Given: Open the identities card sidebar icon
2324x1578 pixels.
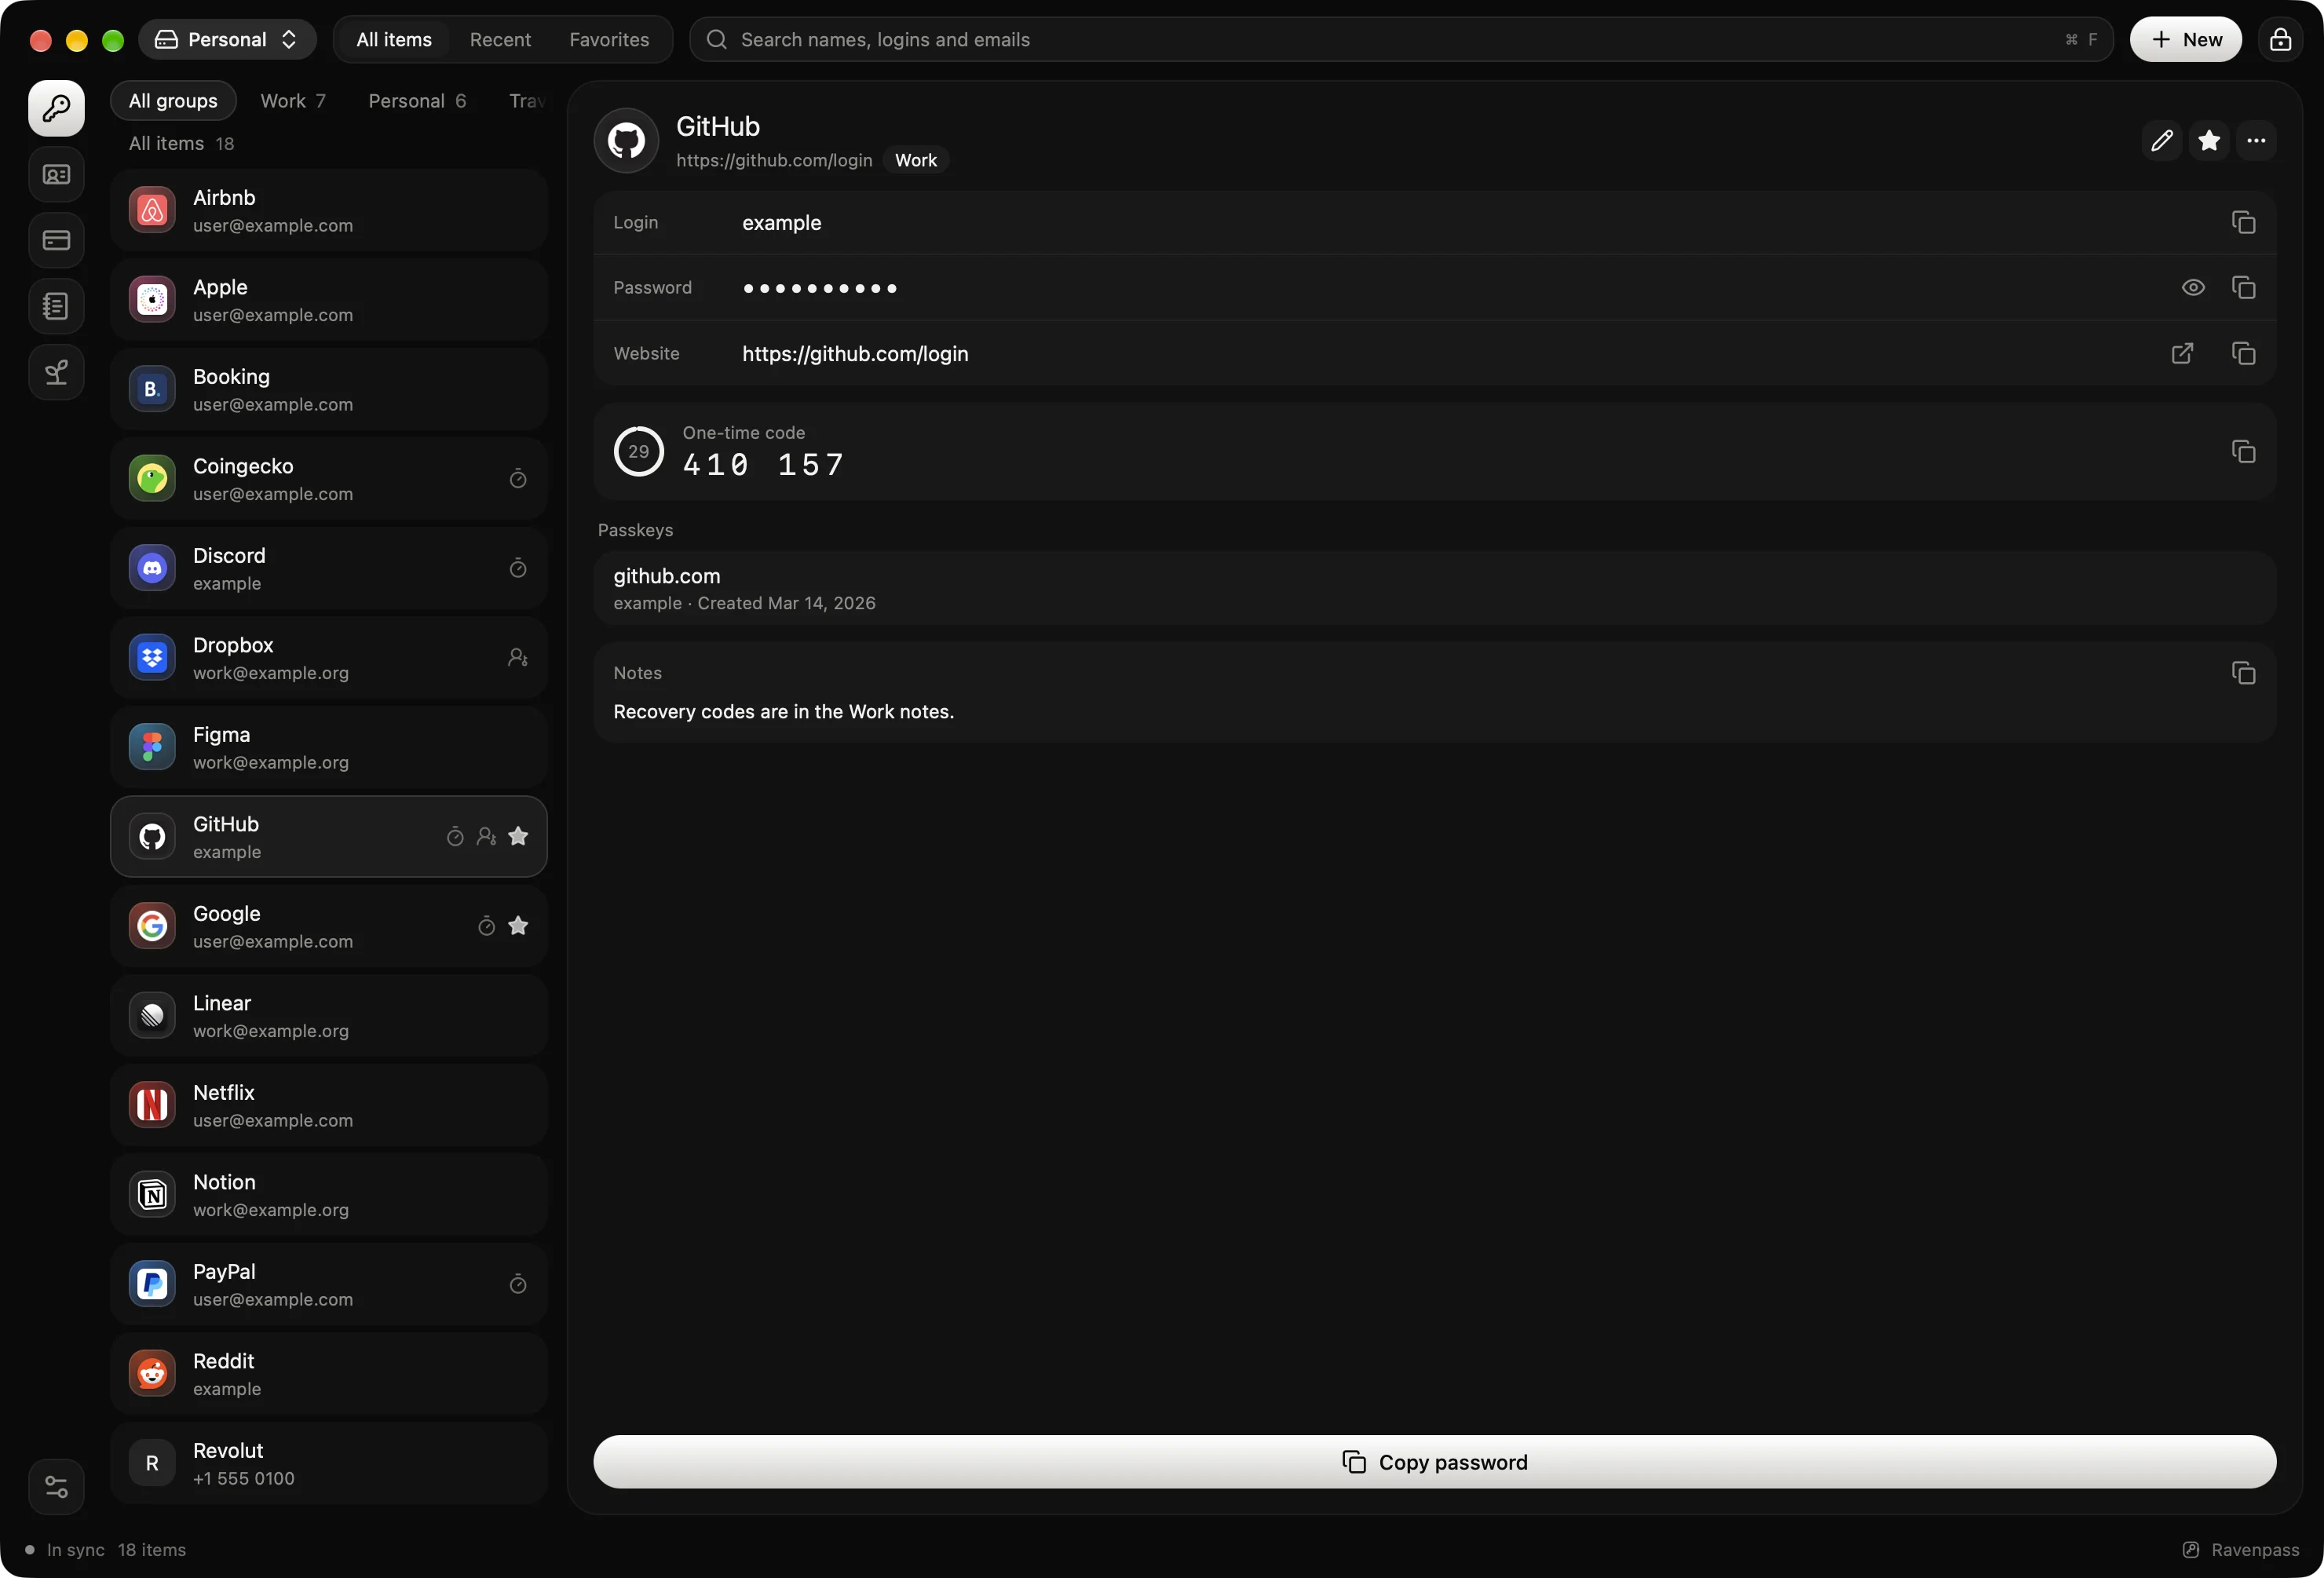Looking at the screenshot, I should [x=56, y=175].
